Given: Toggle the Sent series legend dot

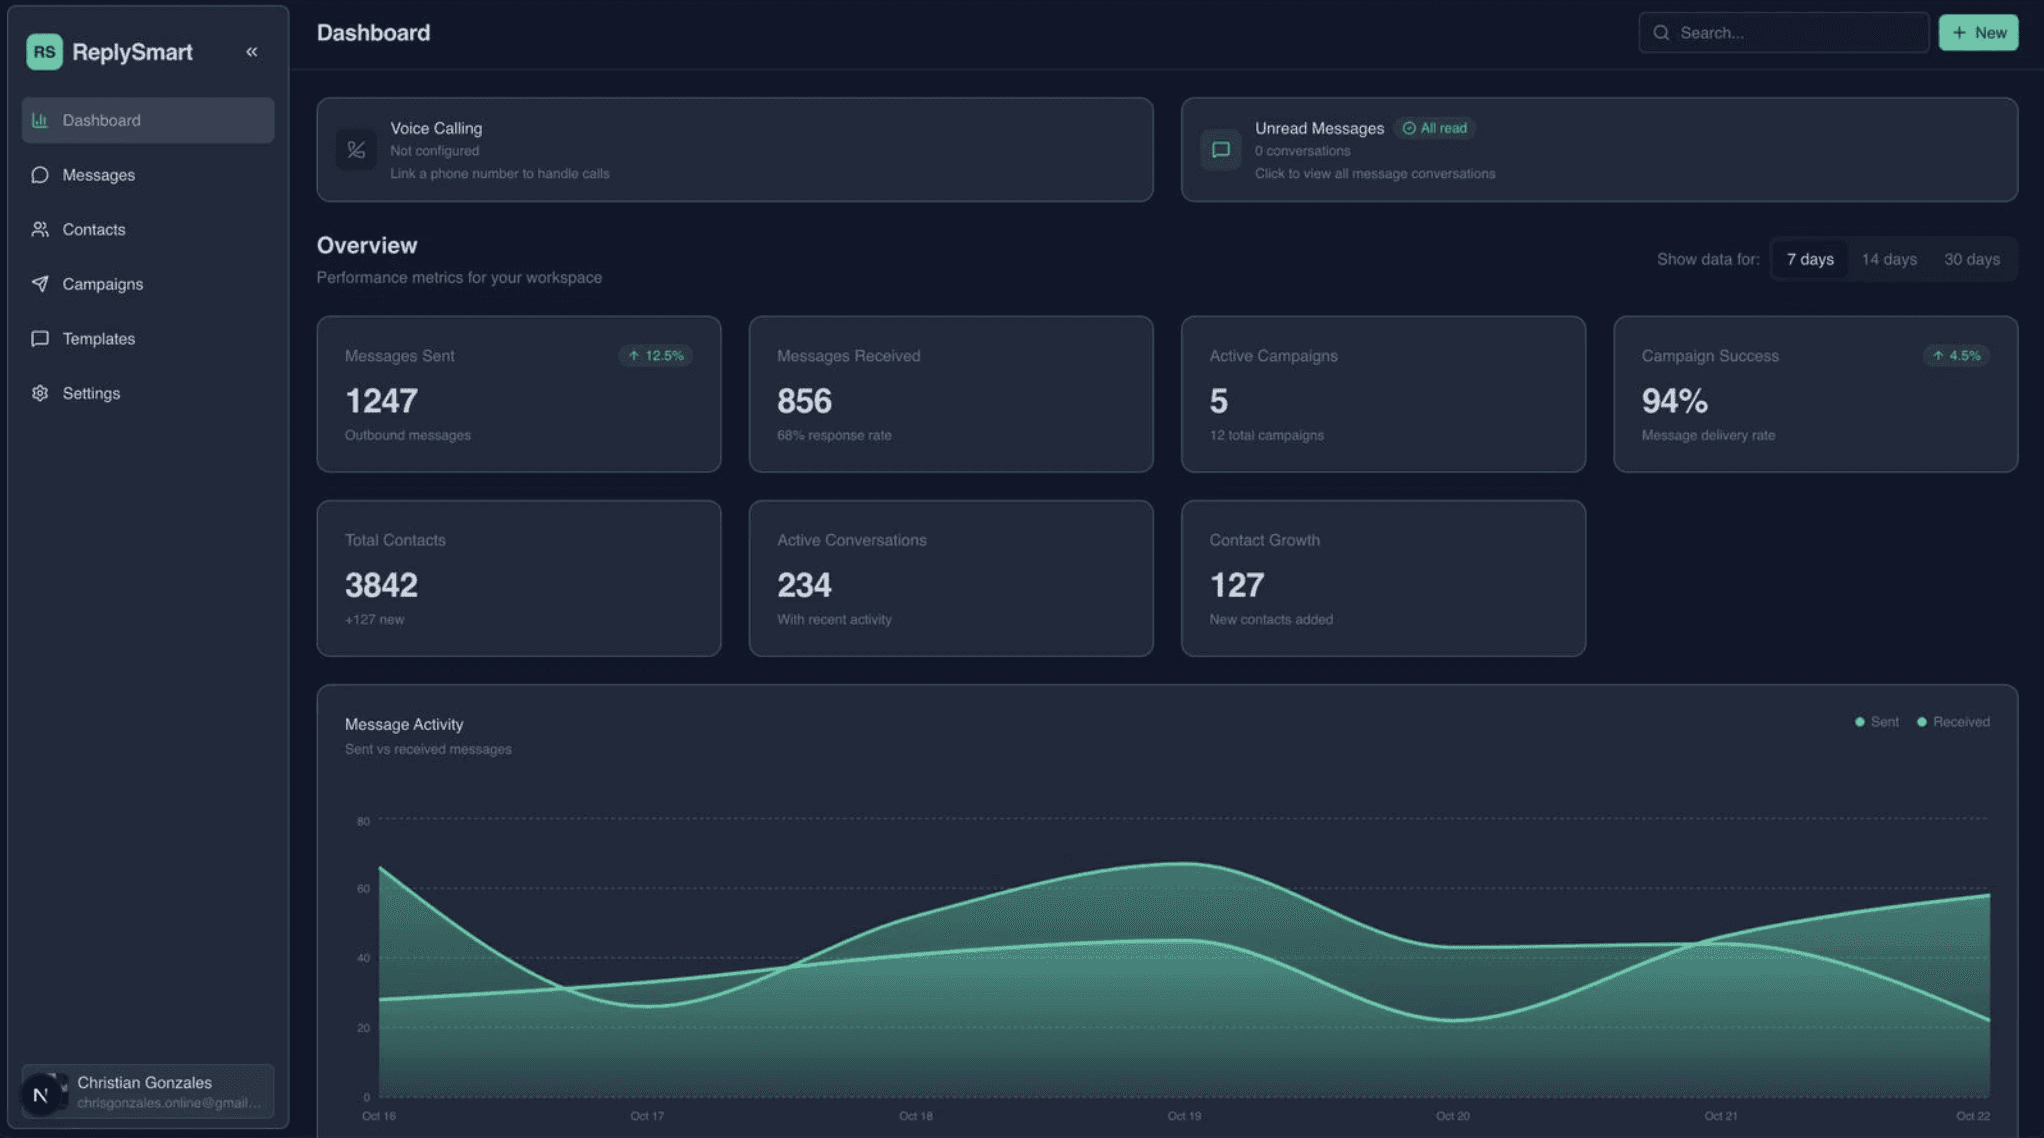Looking at the screenshot, I should click(x=1859, y=722).
